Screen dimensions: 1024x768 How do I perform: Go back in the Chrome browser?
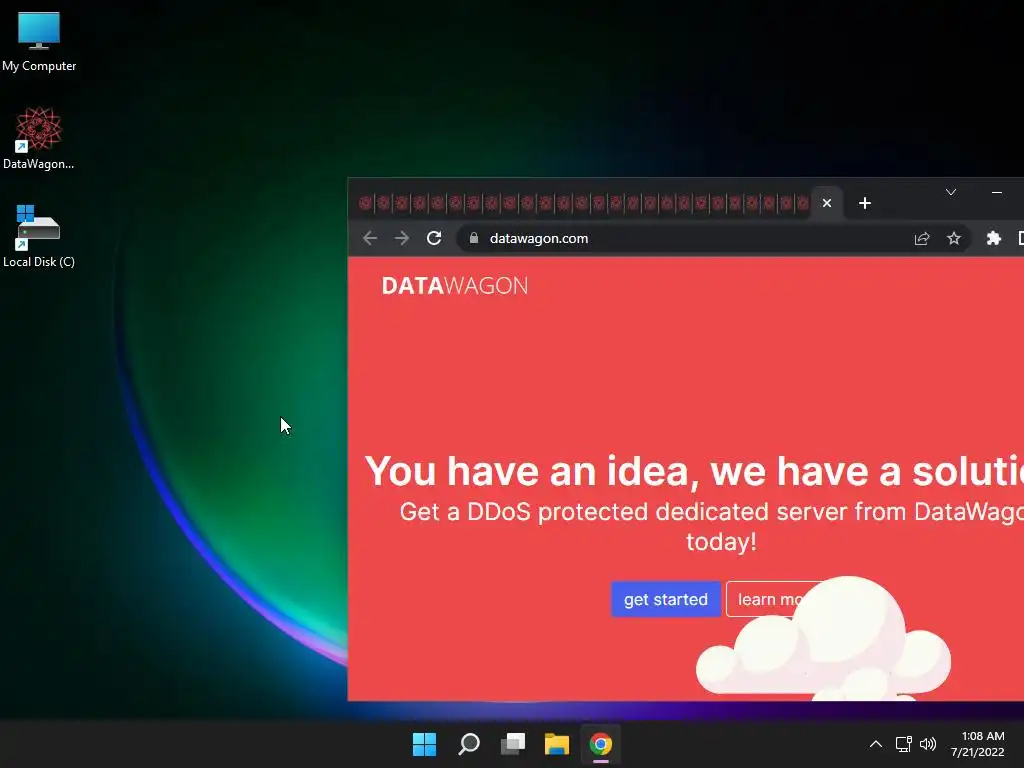pyautogui.click(x=370, y=238)
